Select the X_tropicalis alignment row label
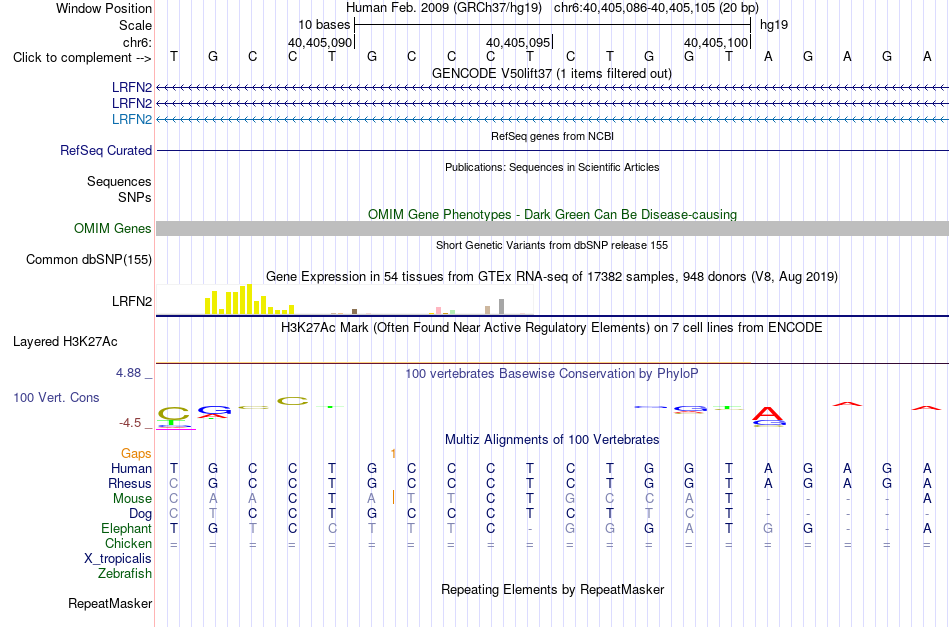Image resolution: width=950 pixels, height=627 pixels. (x=118, y=559)
